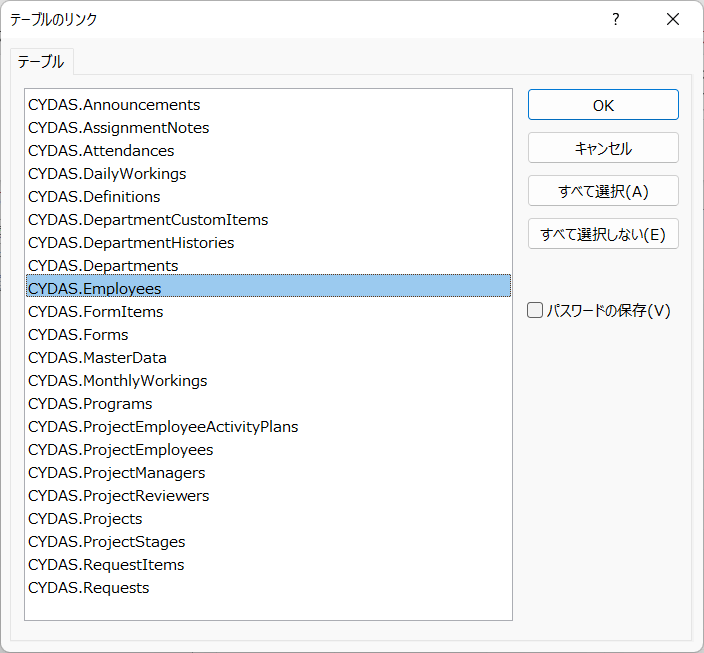Select CYDAS.Requests table
The image size is (704, 653).
89,588
